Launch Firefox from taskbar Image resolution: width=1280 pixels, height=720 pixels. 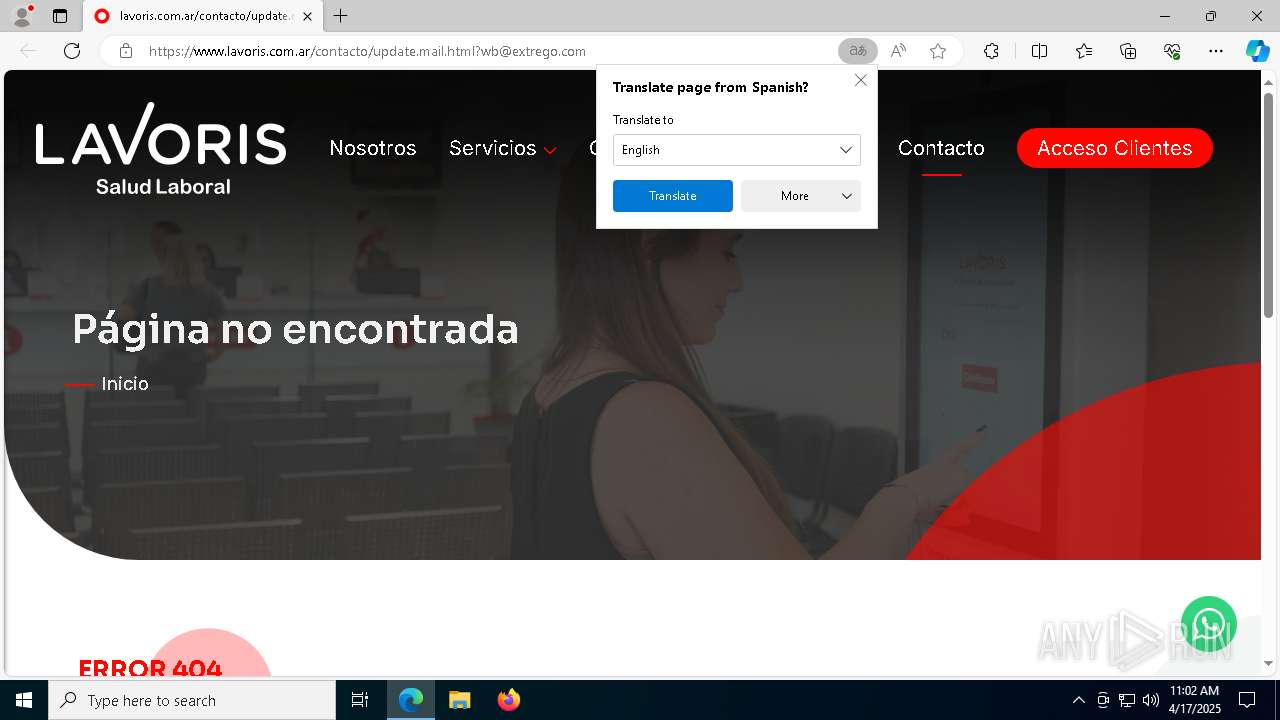point(508,700)
